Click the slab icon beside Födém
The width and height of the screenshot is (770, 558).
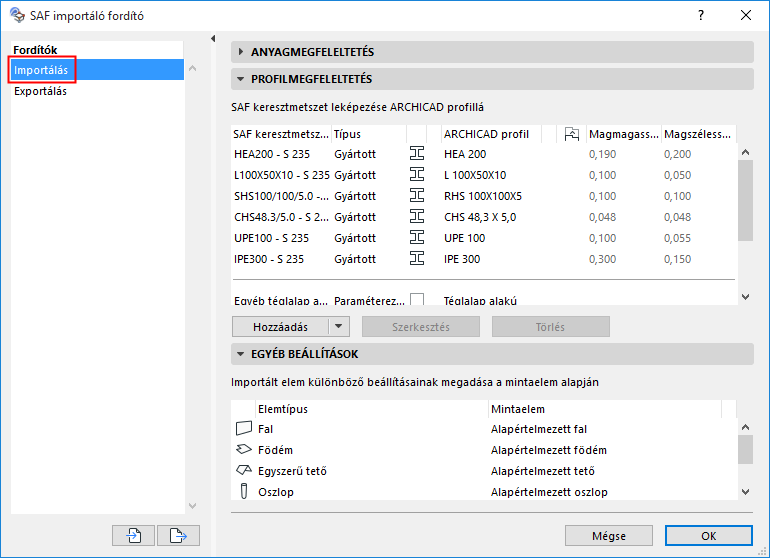click(244, 449)
